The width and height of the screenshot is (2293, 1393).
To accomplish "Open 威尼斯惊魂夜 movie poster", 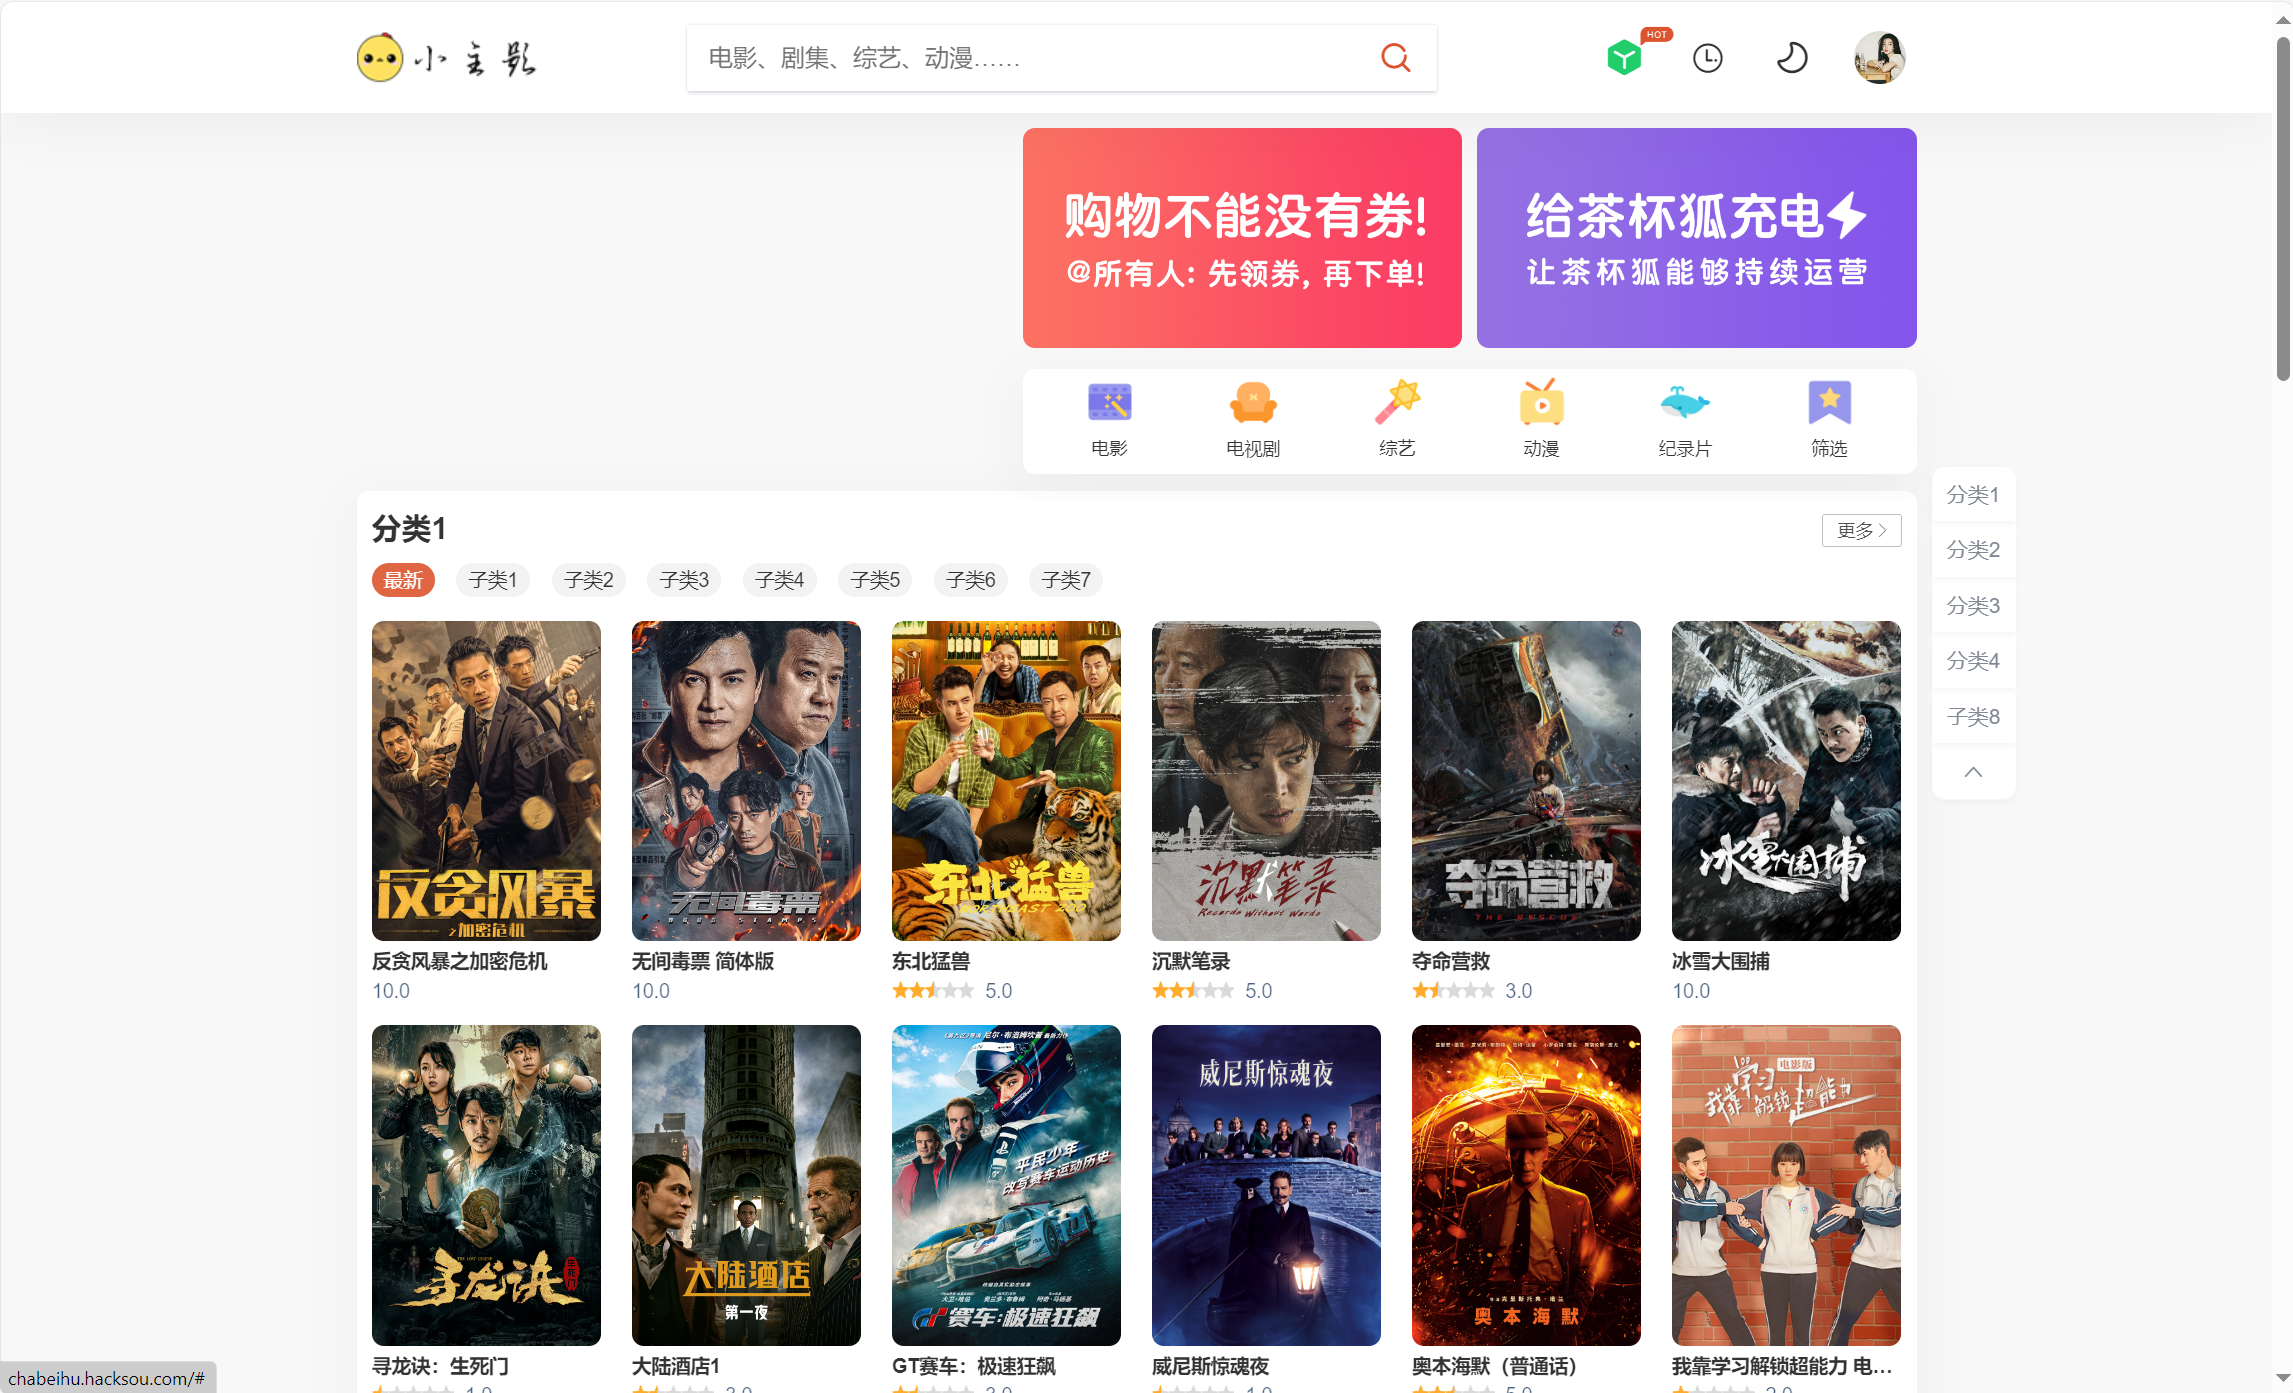I will (x=1266, y=1185).
